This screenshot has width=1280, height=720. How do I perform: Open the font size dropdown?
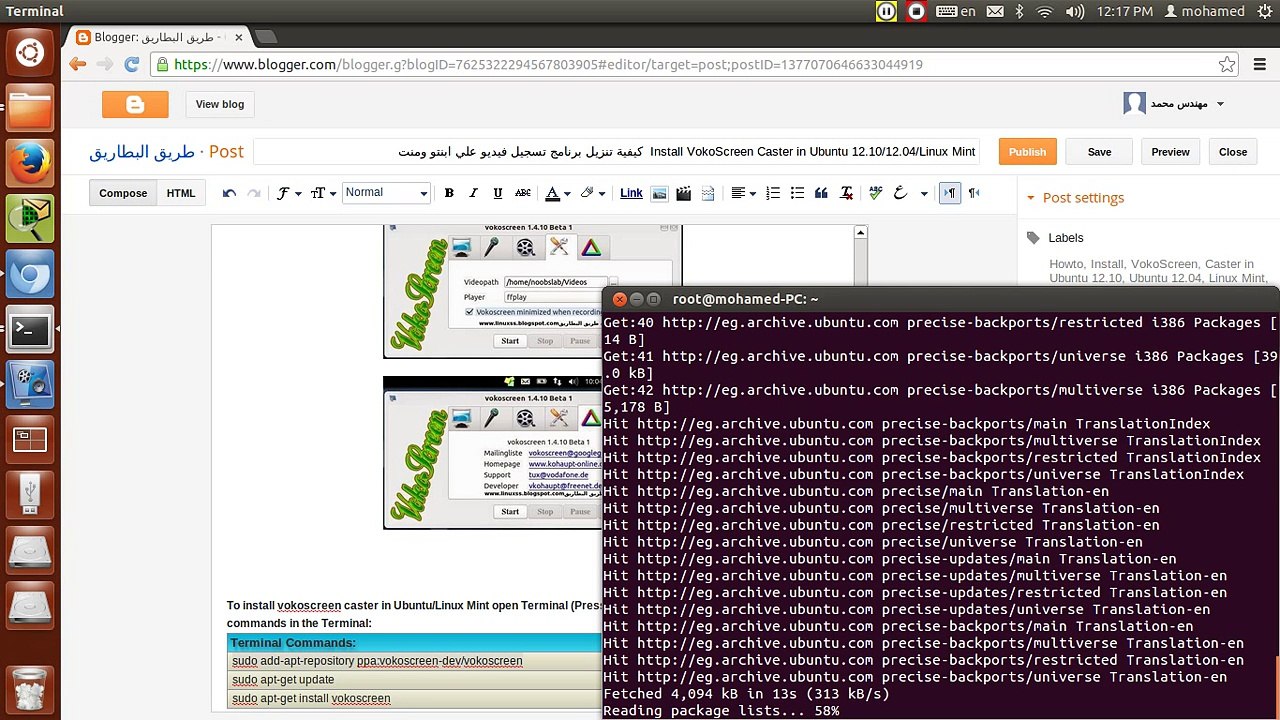click(322, 193)
